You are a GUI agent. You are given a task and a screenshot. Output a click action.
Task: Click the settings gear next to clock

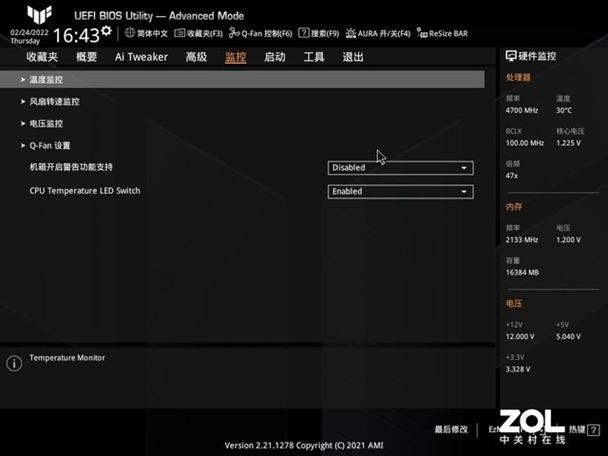coord(106,30)
